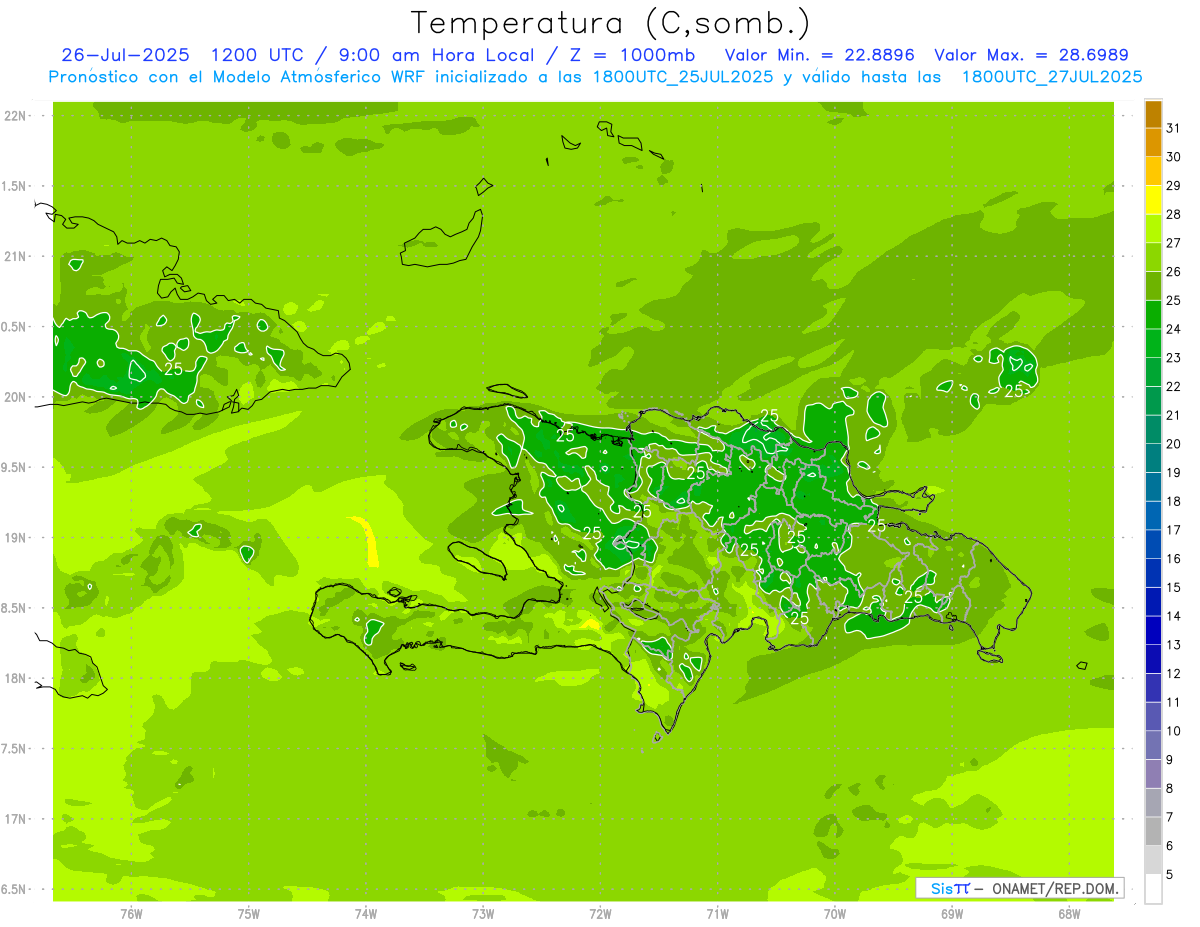The image size is (1200, 927).
Task: Click the purple legend swatch between 8 and 9
Action: [1153, 774]
